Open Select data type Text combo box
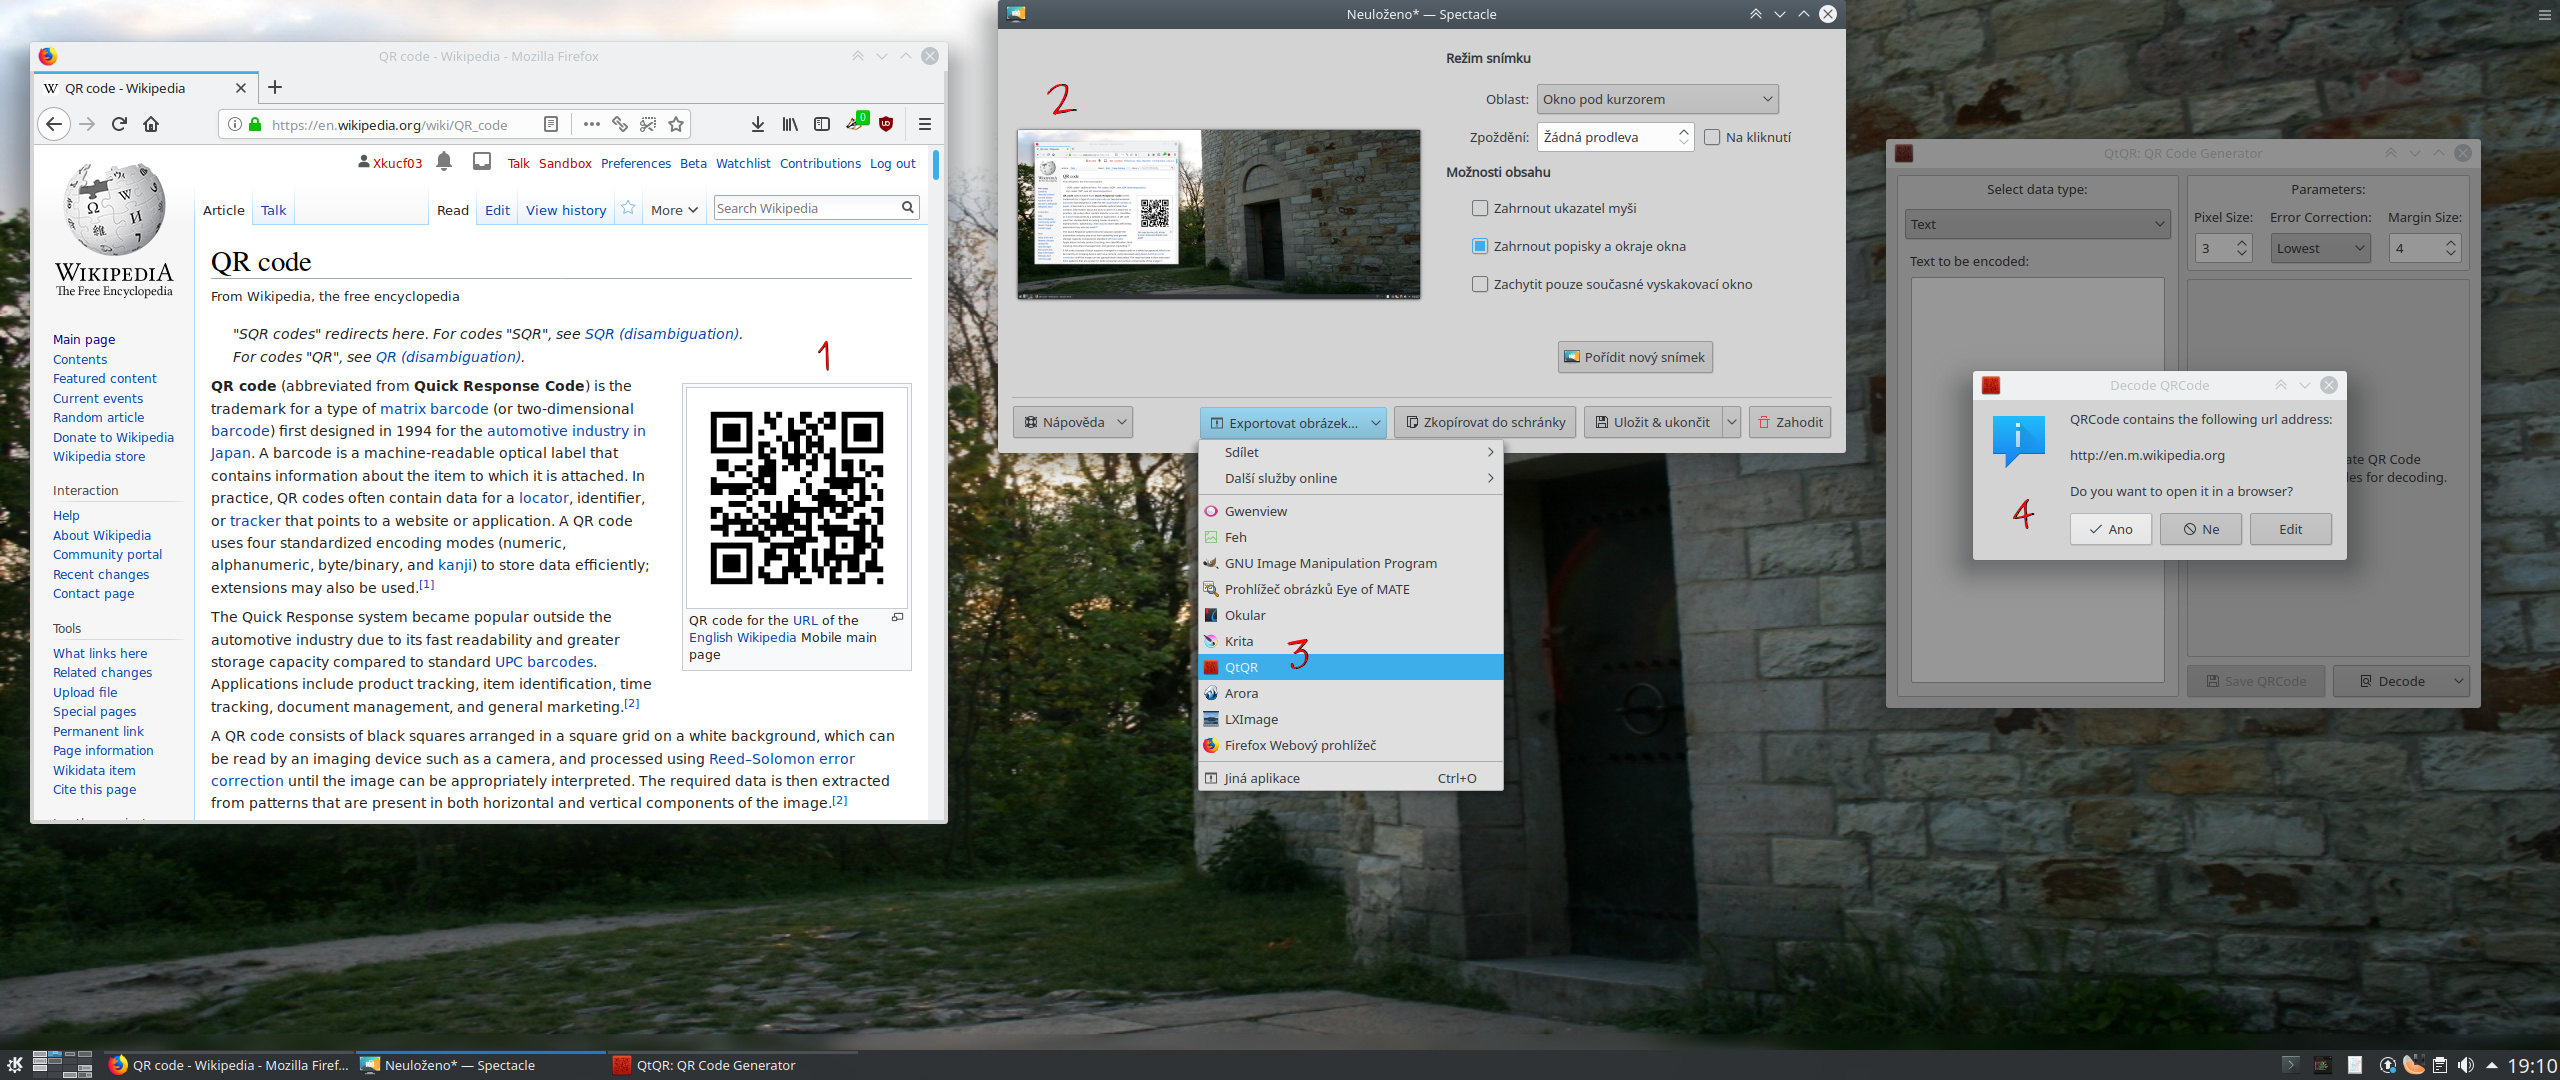This screenshot has height=1080, width=2560. click(2037, 224)
